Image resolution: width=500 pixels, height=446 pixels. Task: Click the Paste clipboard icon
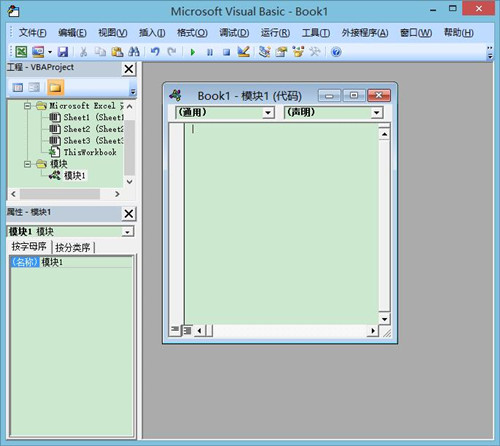click(x=117, y=52)
